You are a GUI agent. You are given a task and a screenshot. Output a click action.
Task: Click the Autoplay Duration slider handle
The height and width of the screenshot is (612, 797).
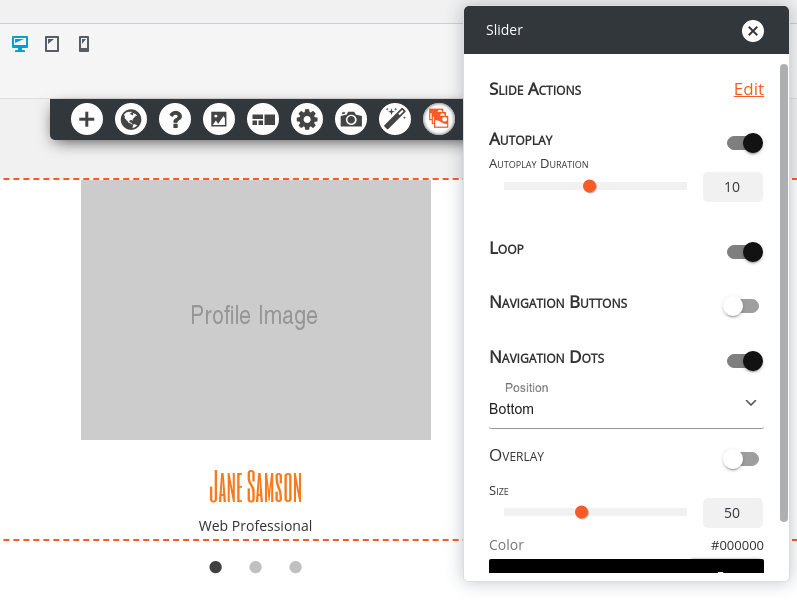590,187
